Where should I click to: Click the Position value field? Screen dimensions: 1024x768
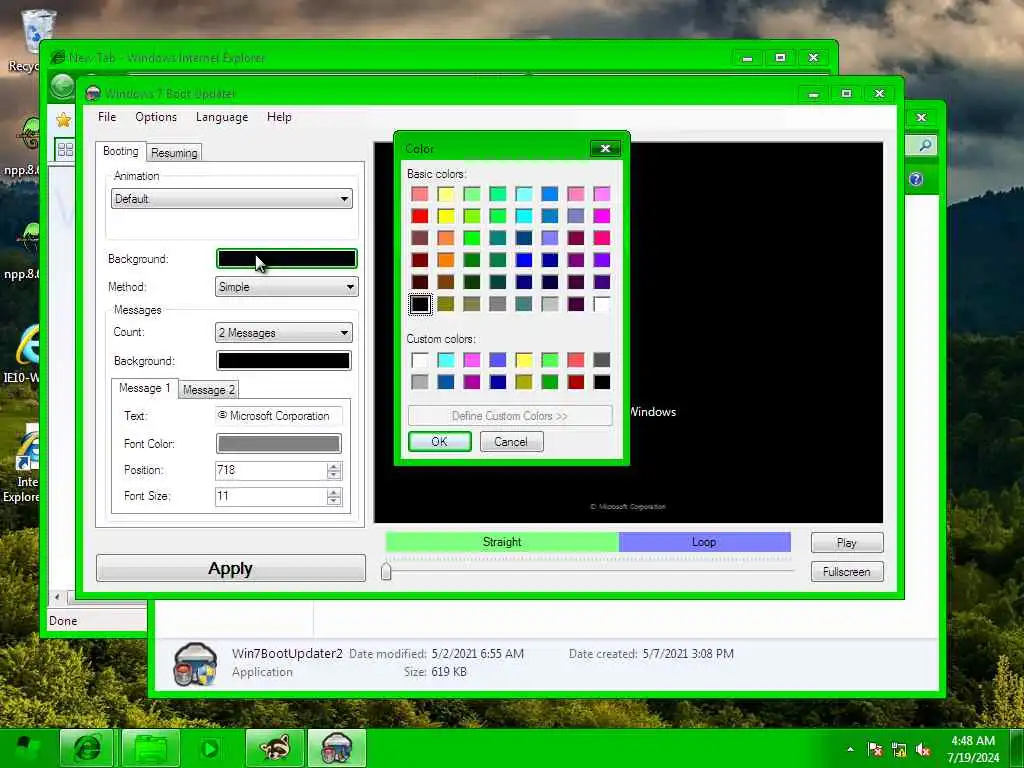coord(270,470)
